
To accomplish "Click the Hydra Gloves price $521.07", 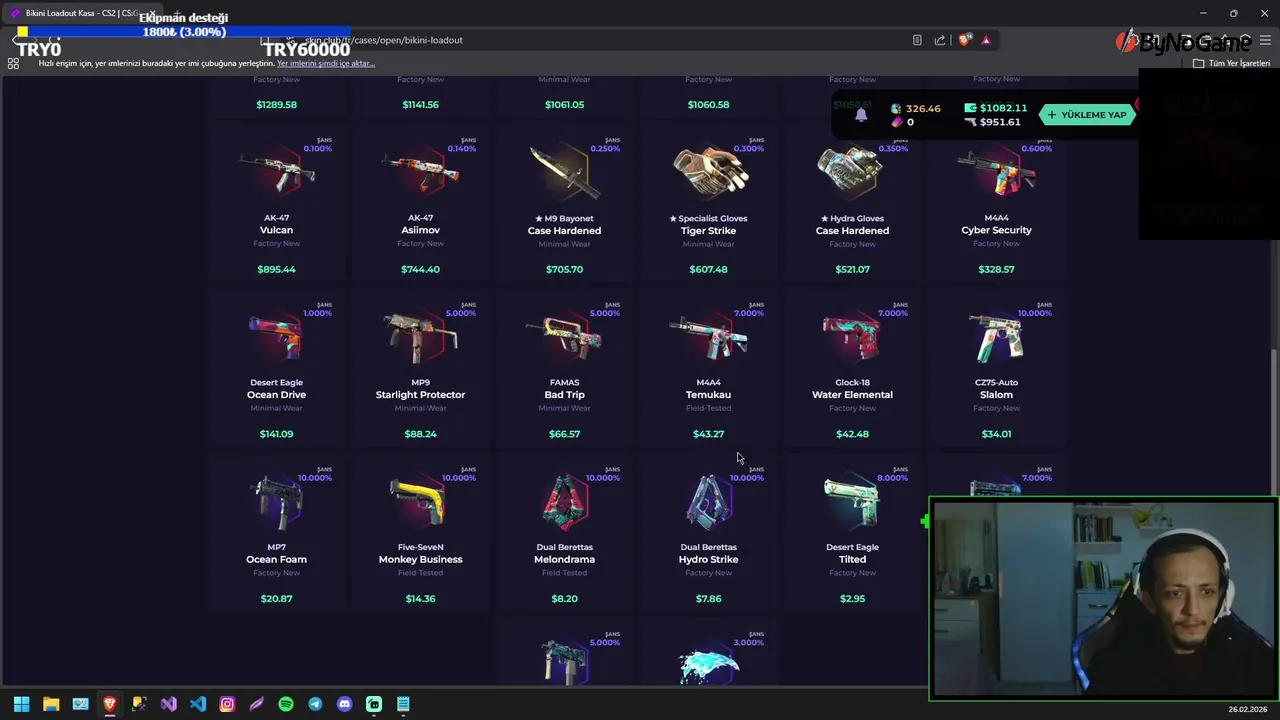I will (x=853, y=269).
